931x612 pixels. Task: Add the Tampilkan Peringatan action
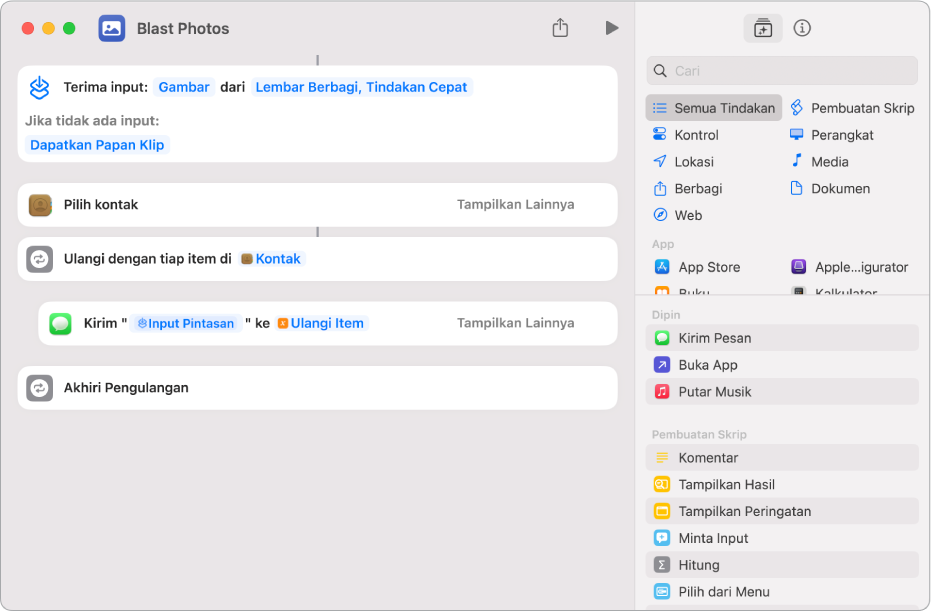pos(782,511)
